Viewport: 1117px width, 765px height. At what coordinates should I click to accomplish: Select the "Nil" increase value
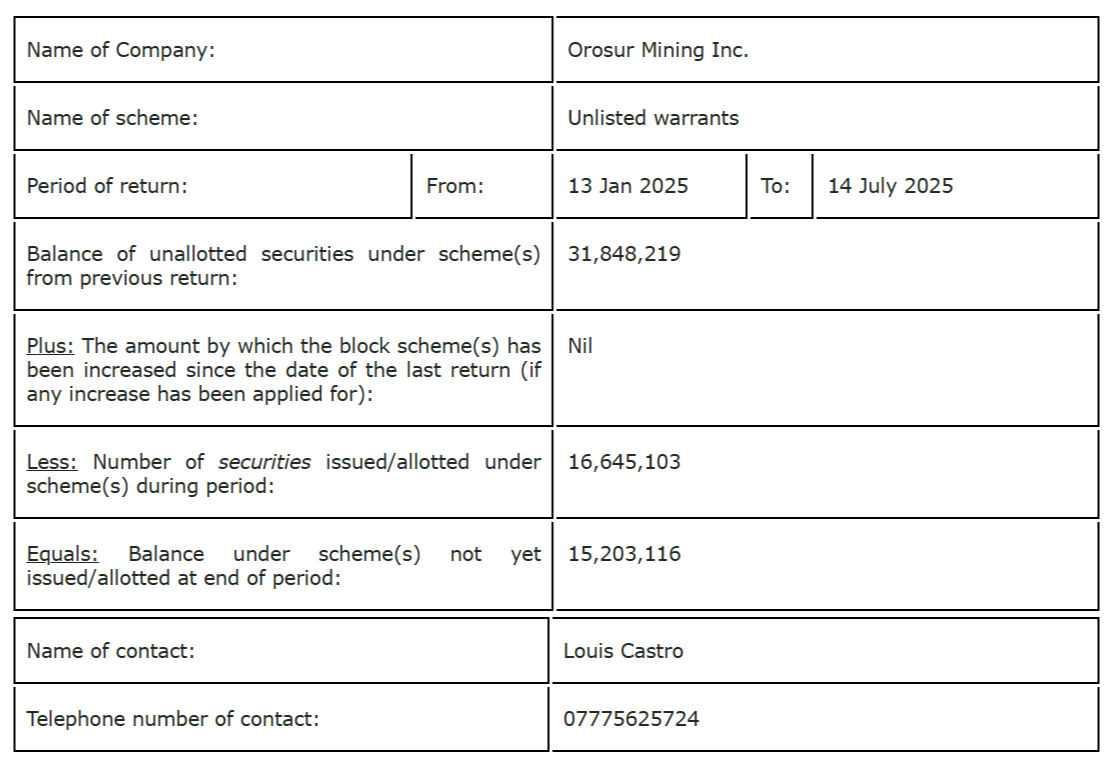[580, 346]
